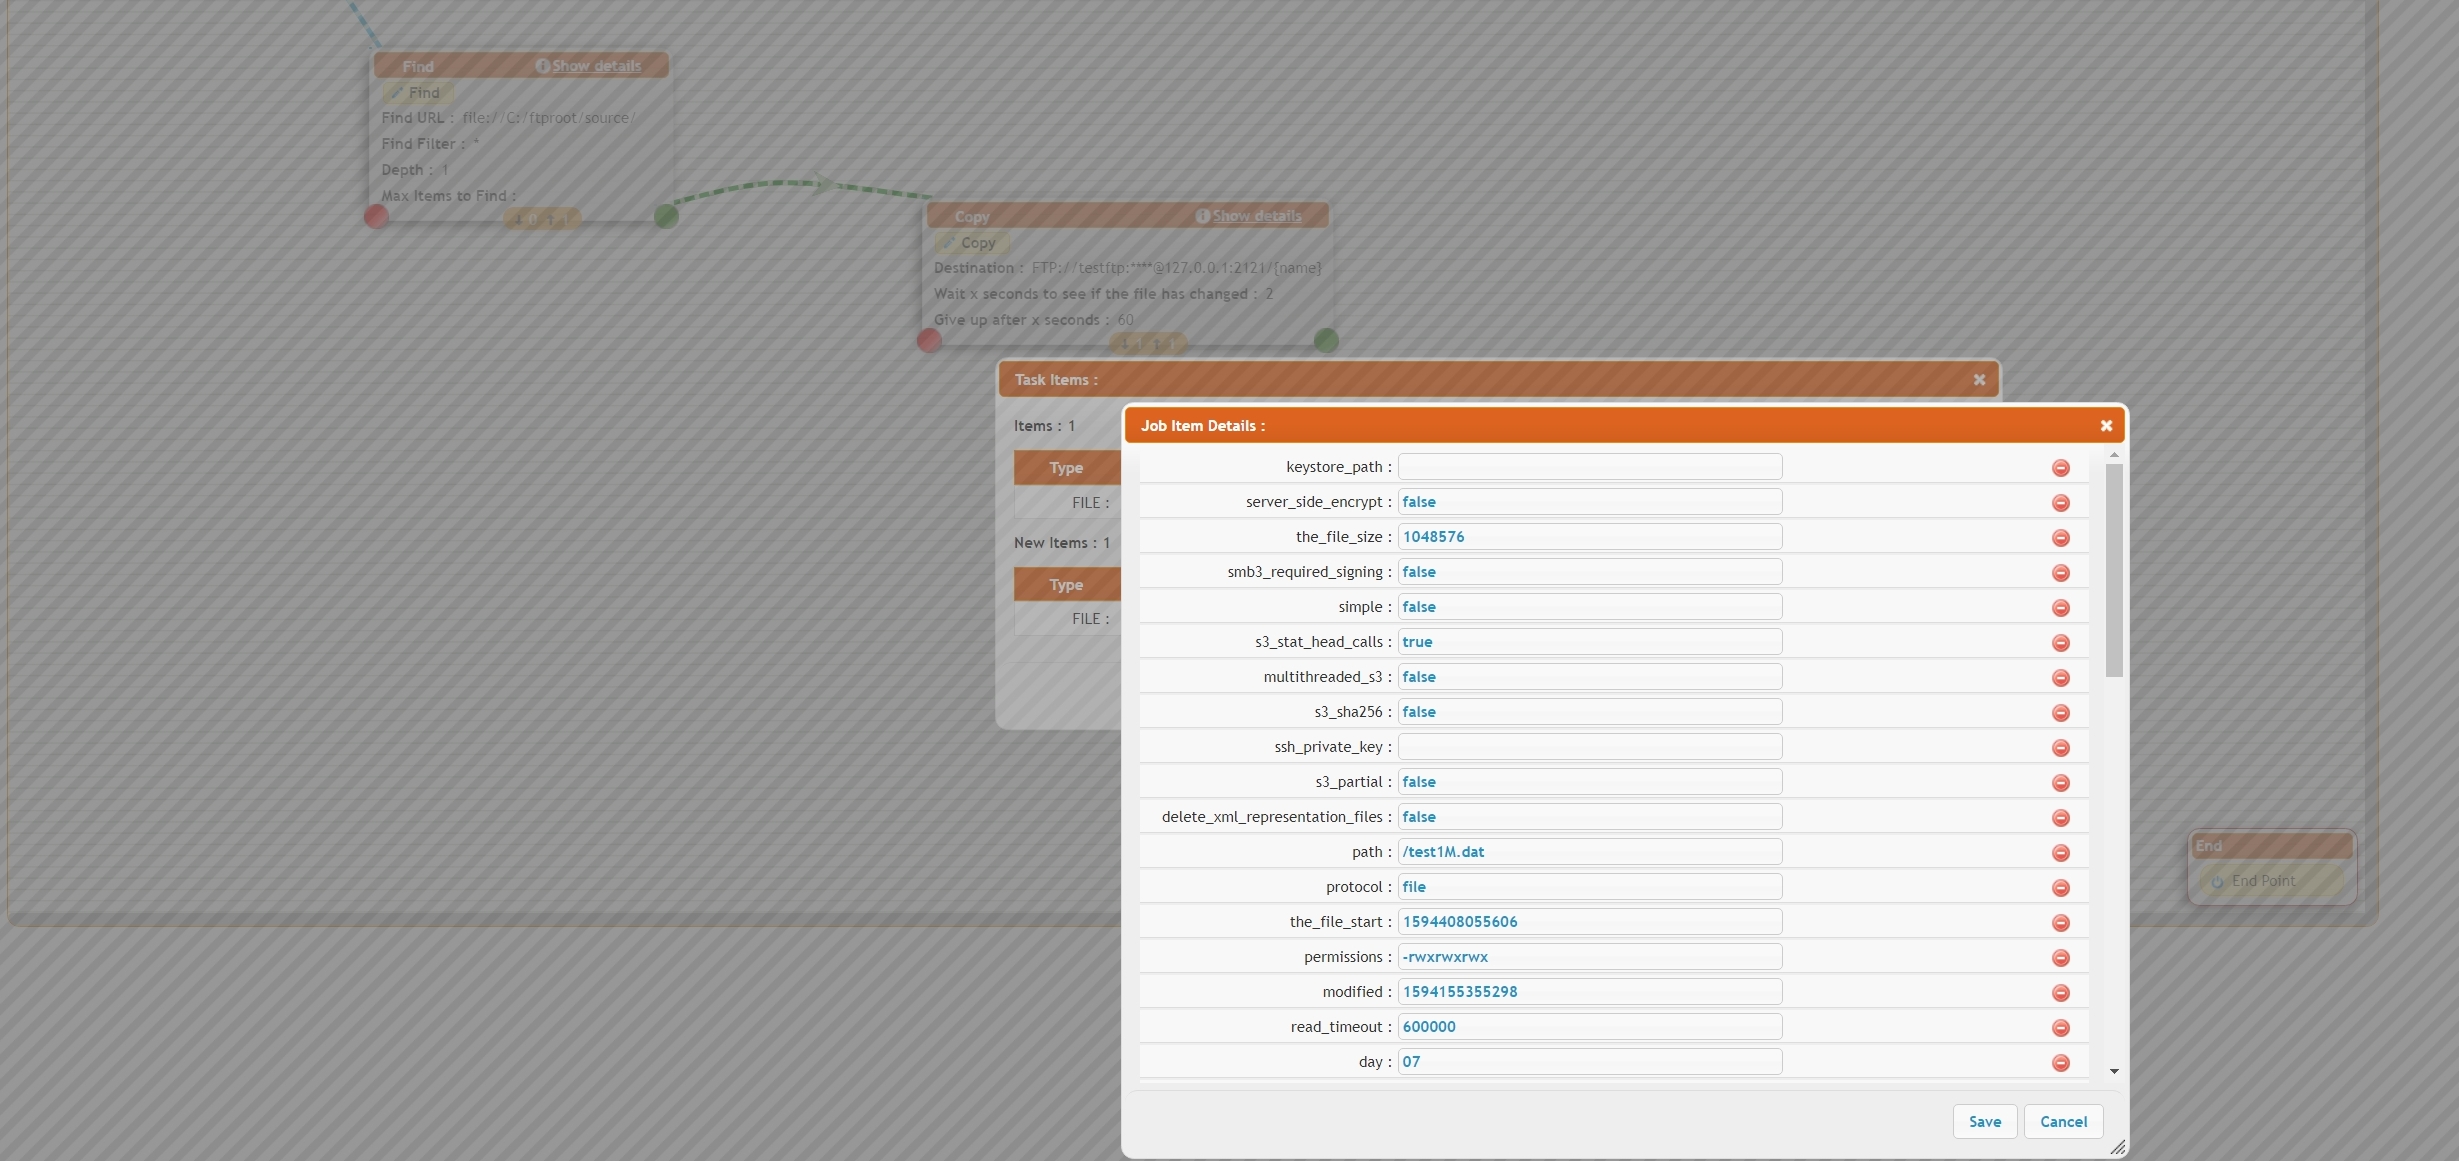
Task: Save the job item details
Action: tap(1984, 1121)
